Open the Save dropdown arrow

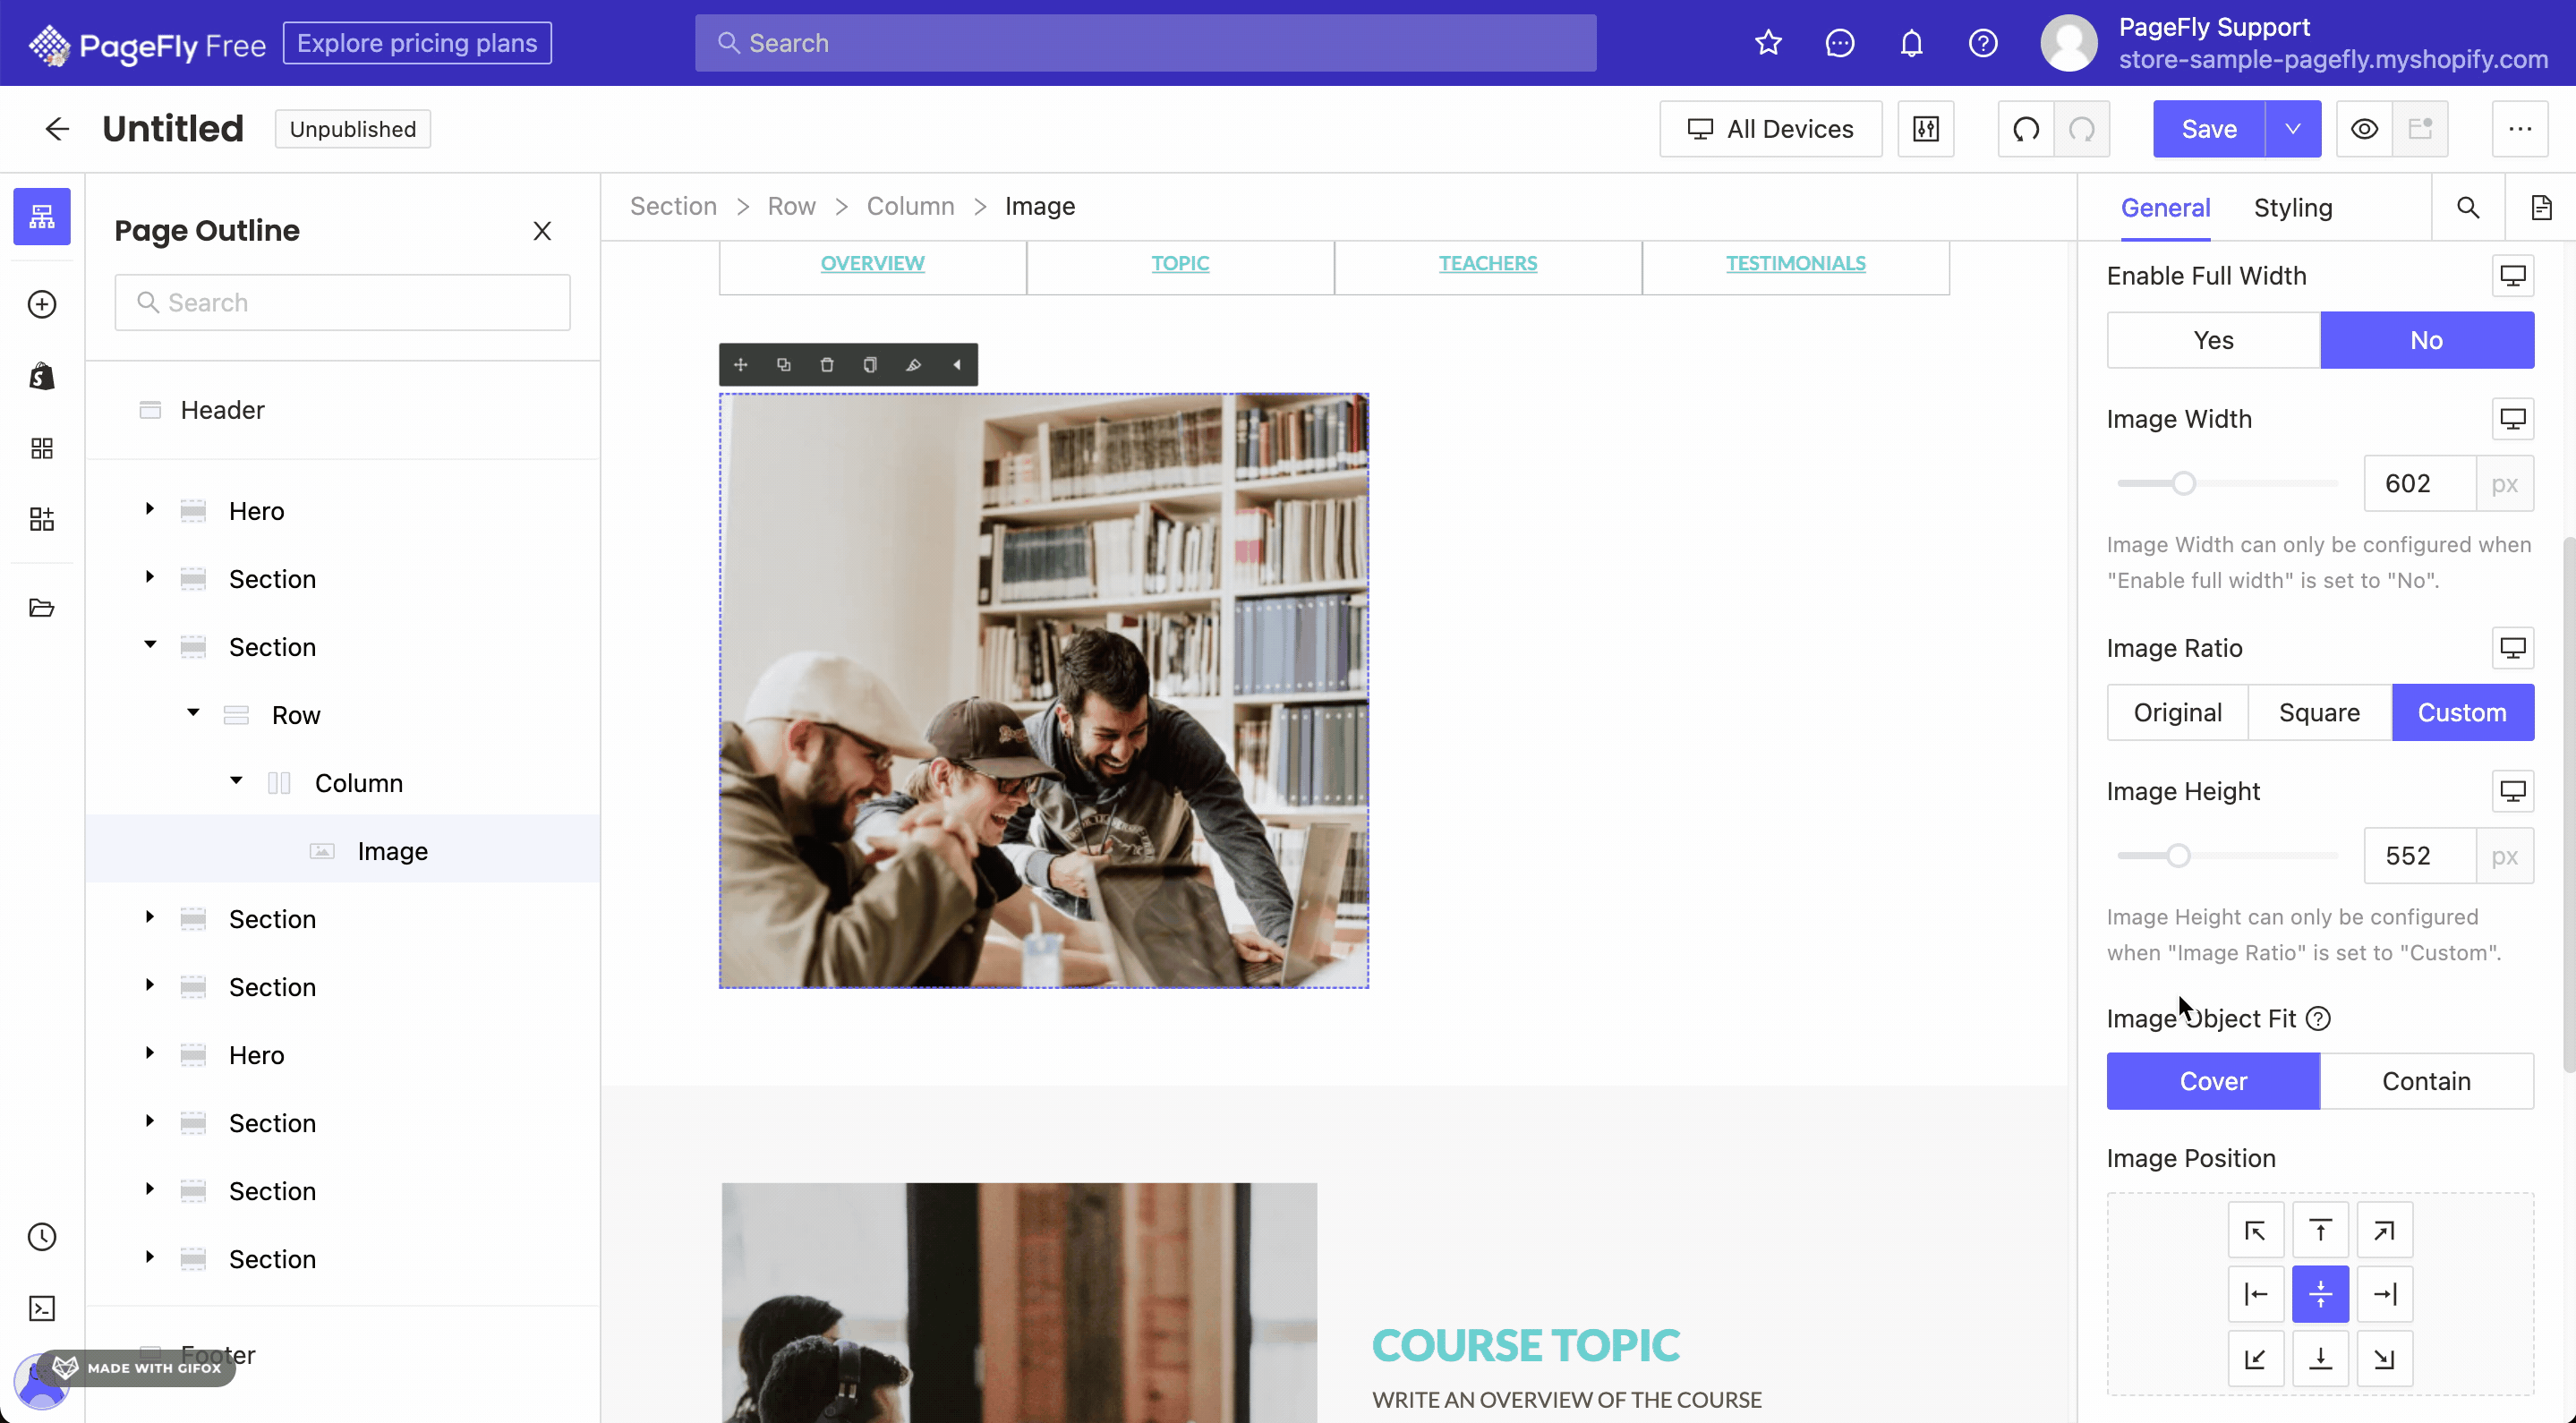(x=2293, y=129)
